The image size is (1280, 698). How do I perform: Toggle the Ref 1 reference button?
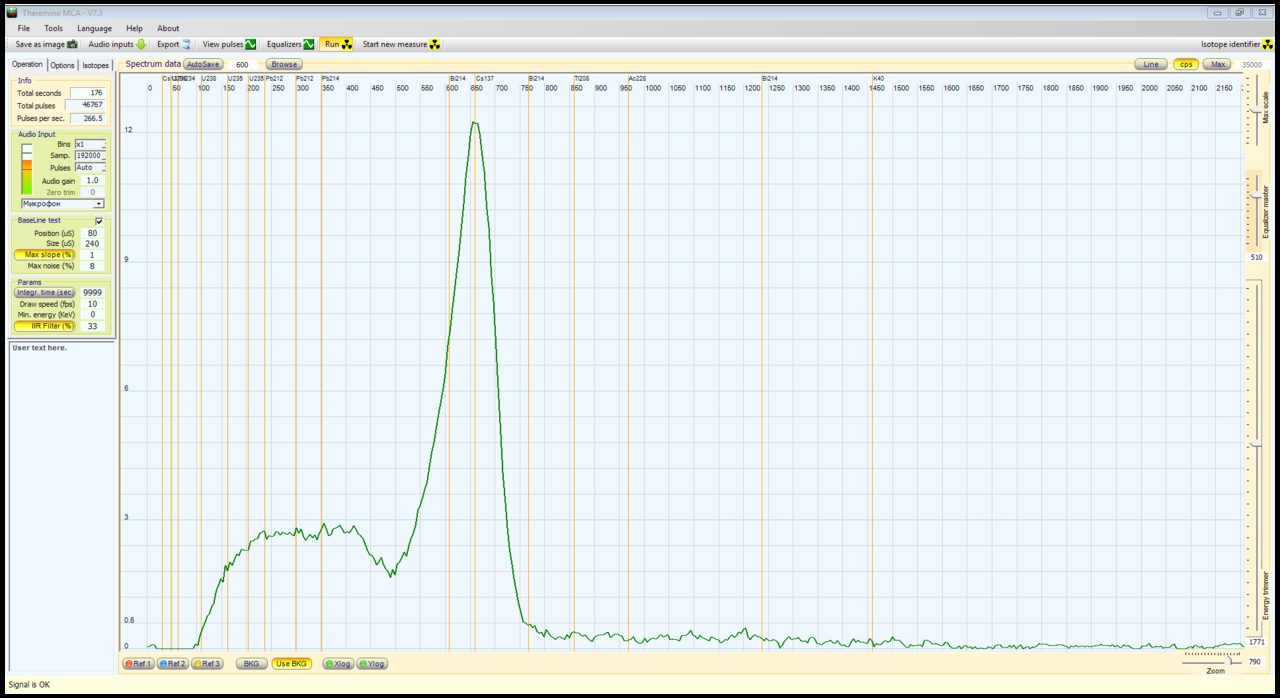click(x=138, y=664)
